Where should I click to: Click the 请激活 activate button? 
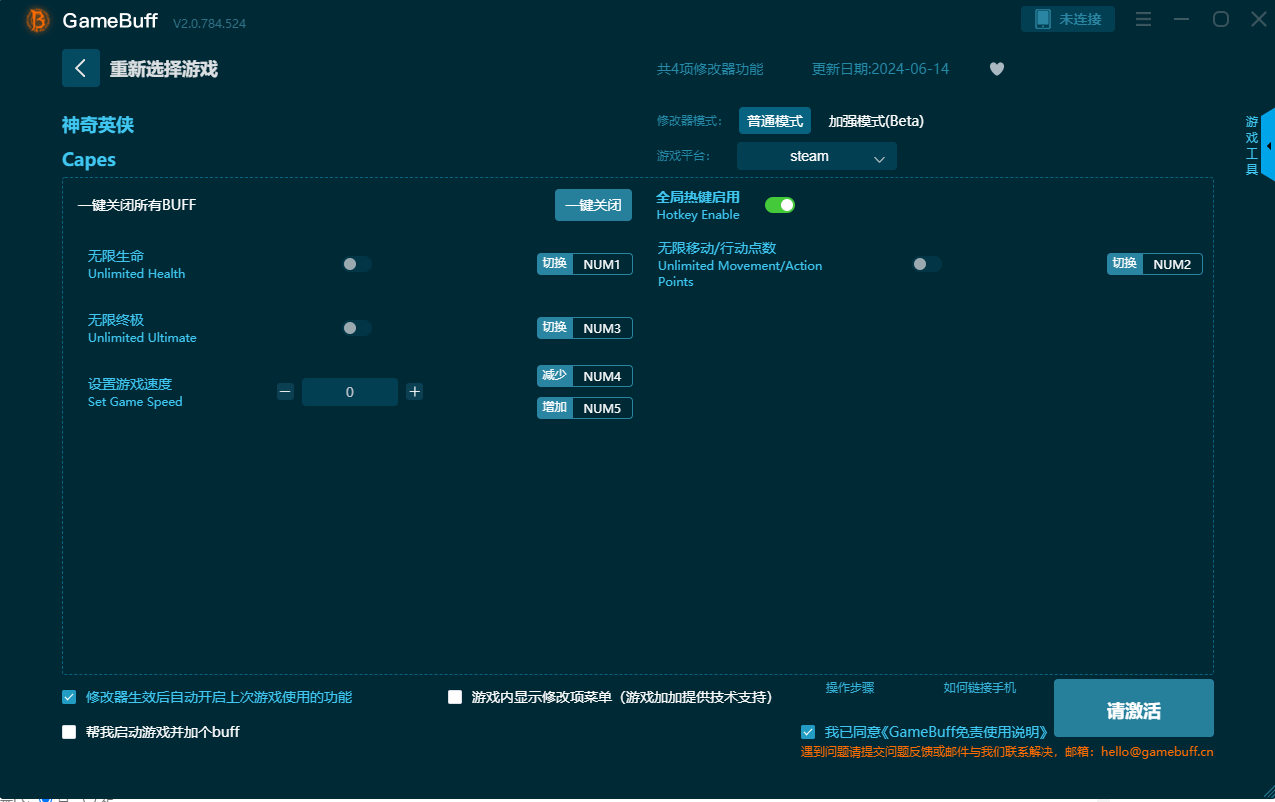(1133, 711)
